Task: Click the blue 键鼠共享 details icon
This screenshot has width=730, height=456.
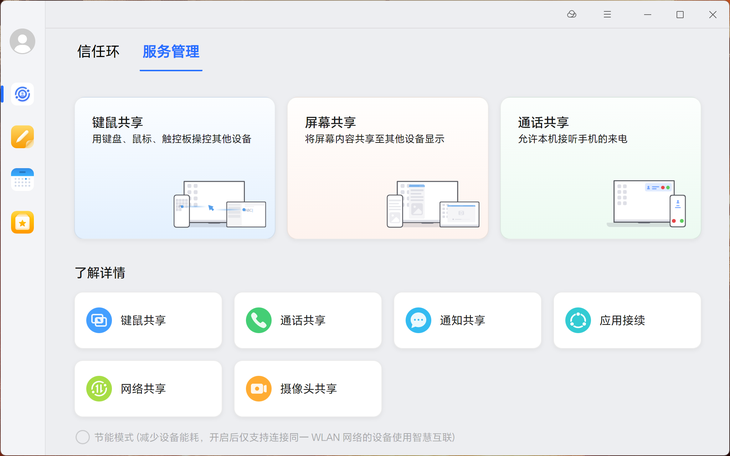Action: click(x=99, y=320)
